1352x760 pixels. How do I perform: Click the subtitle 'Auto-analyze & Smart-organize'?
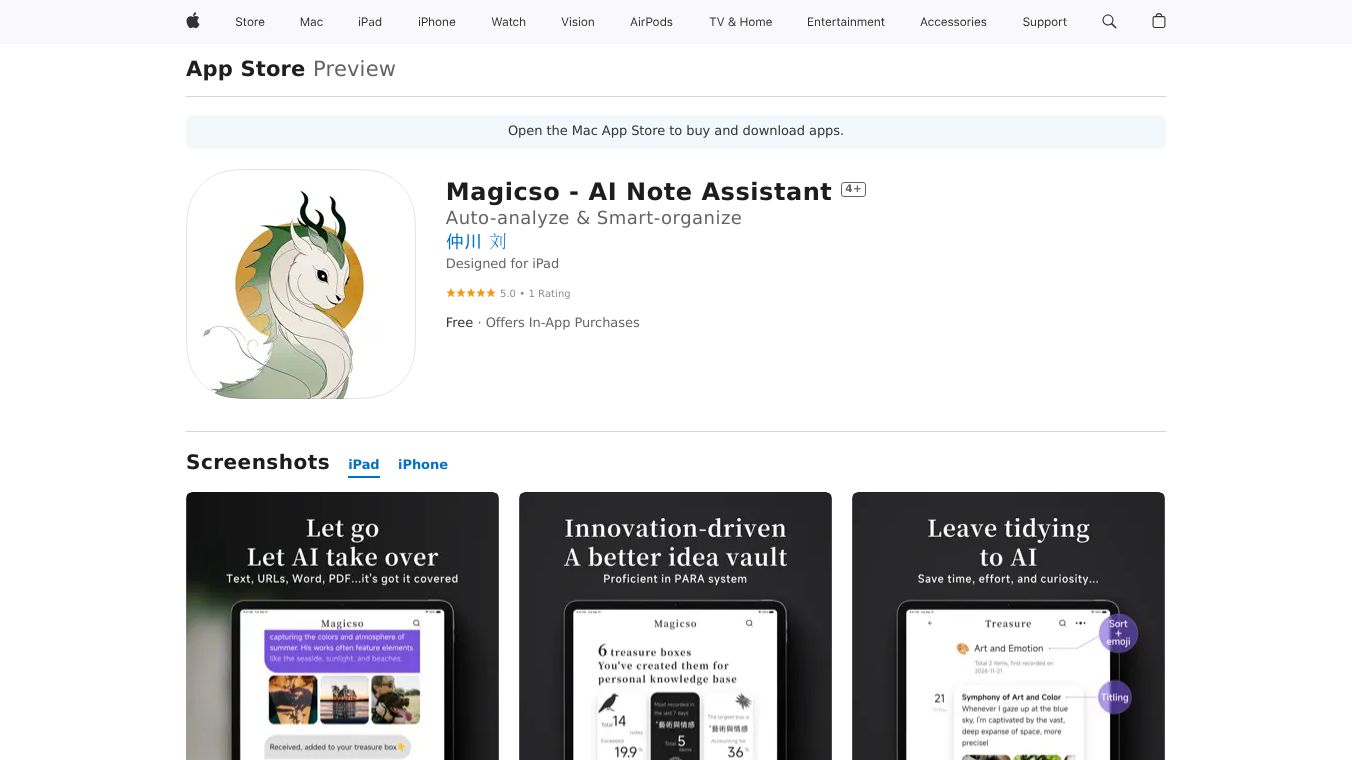(x=594, y=218)
